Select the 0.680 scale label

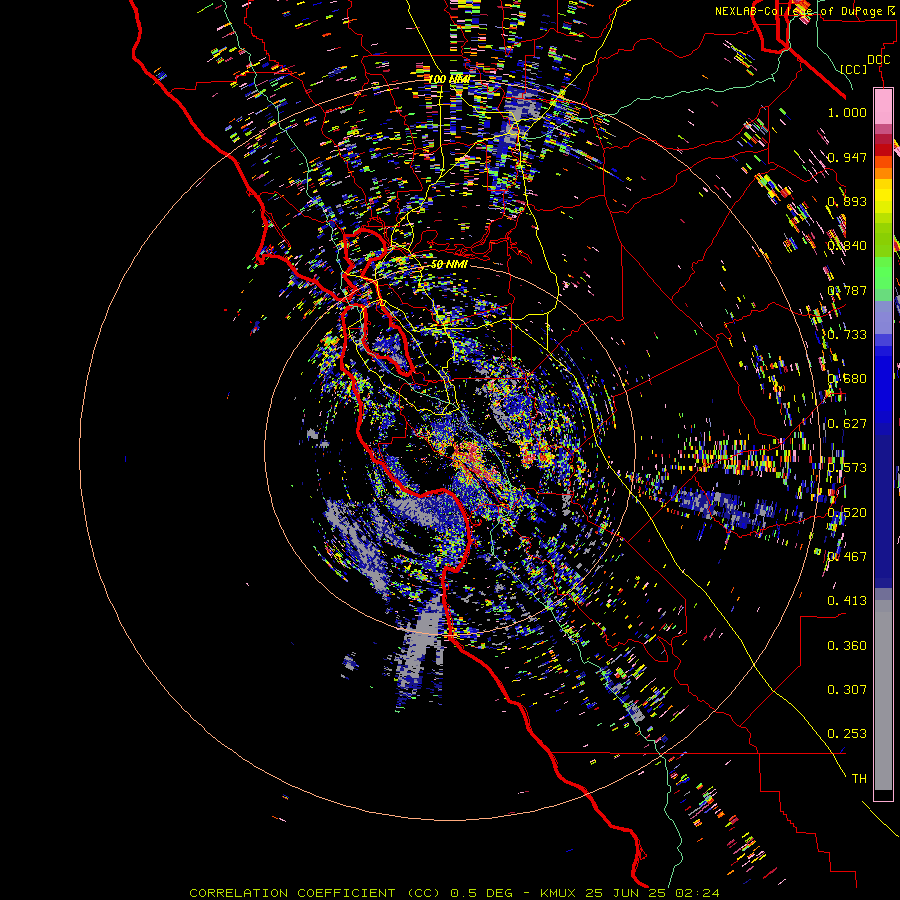pos(847,379)
